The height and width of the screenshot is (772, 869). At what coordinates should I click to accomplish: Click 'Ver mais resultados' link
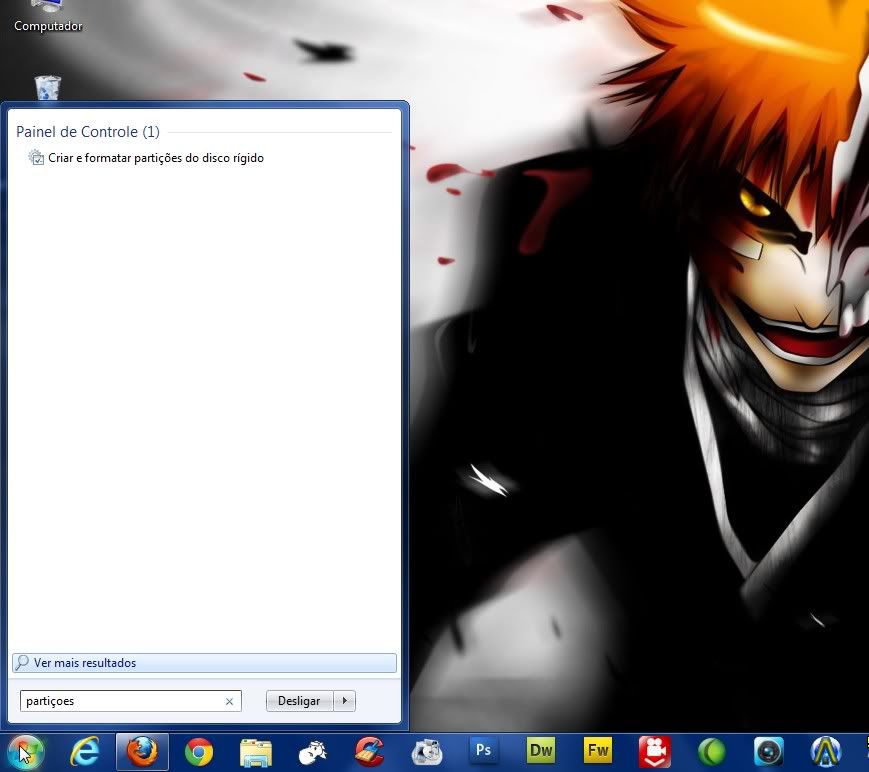point(85,663)
